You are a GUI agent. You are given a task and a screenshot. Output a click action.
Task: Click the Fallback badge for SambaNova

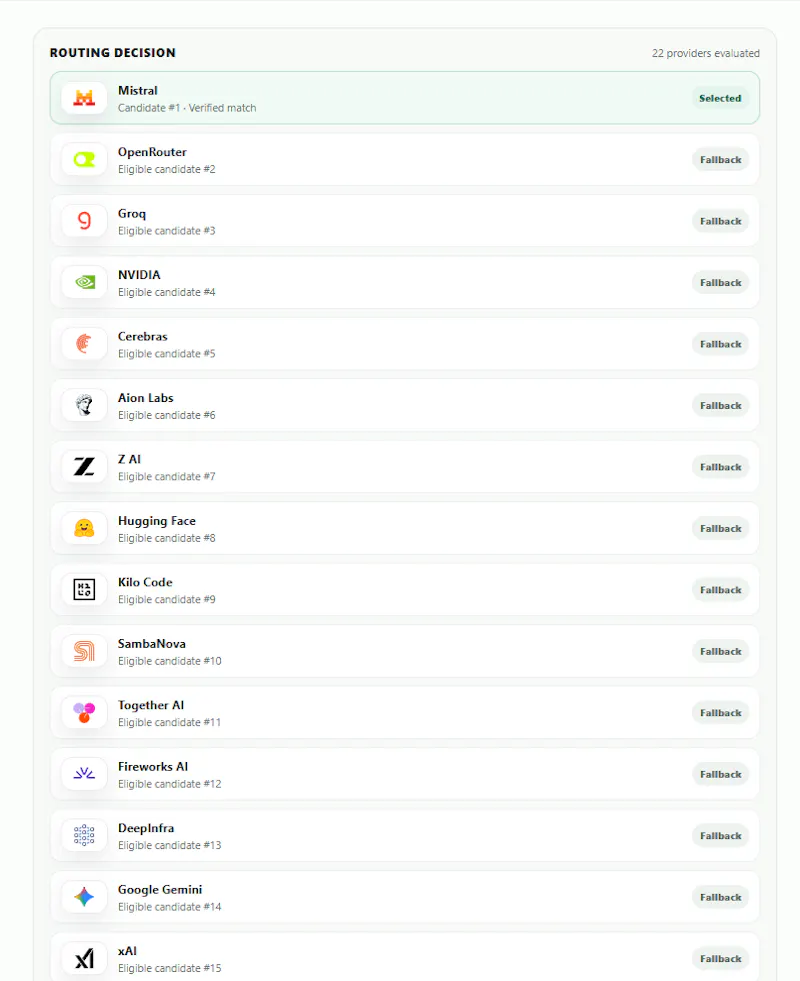pos(721,651)
